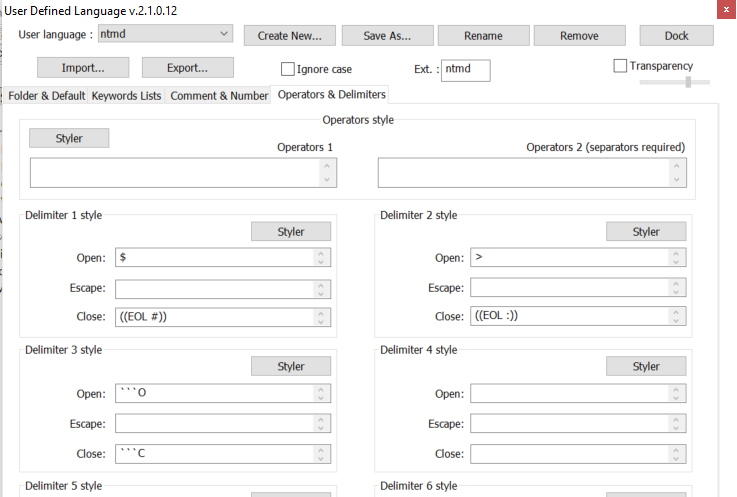Click the Save As... button
Screen dimensions: 737x497
pyautogui.click(x=386, y=35)
